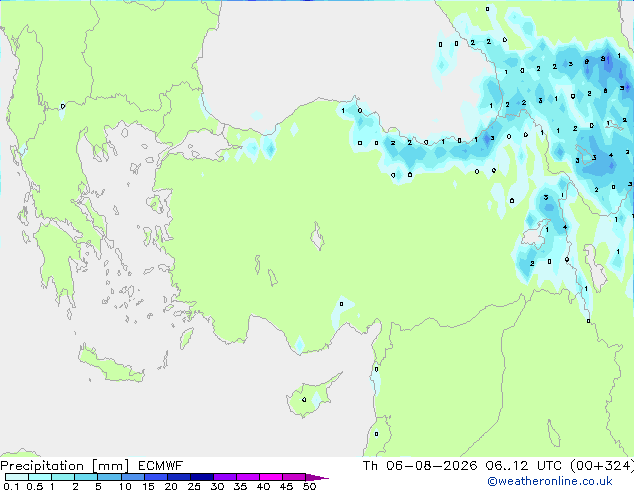
Task: Click the island of Cyprus on the map
Action: point(309,398)
